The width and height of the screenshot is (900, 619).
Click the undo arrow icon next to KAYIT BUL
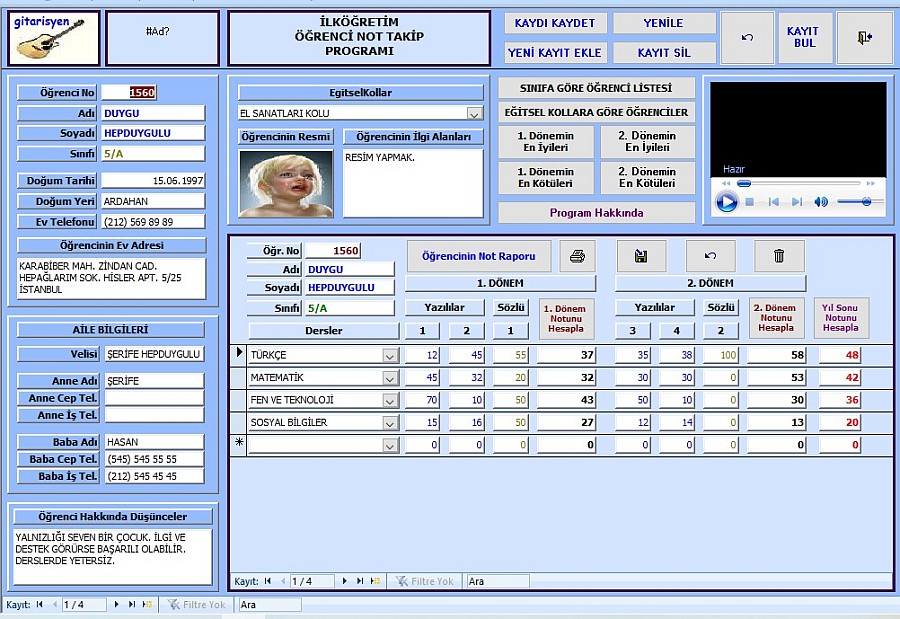[x=747, y=38]
